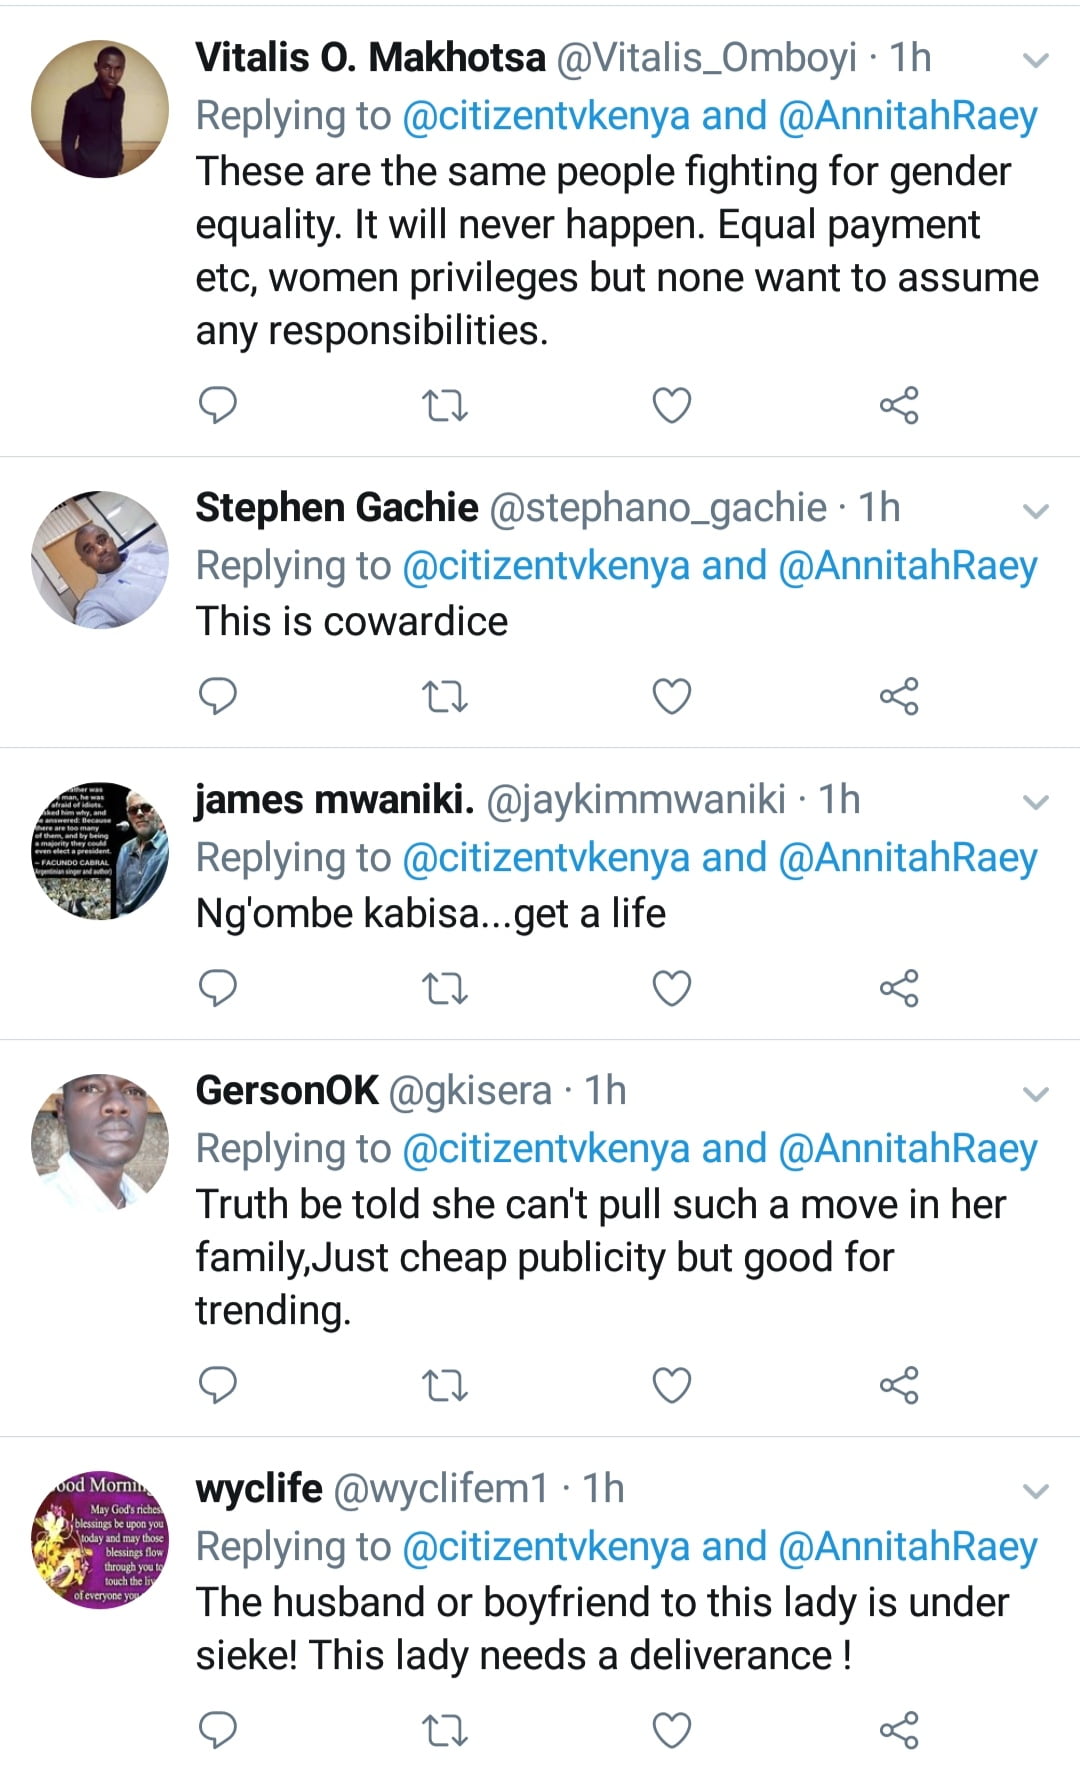Reply to Vitalis O. Makhotsa's tweet
This screenshot has width=1080, height=1780.
pos(218,405)
